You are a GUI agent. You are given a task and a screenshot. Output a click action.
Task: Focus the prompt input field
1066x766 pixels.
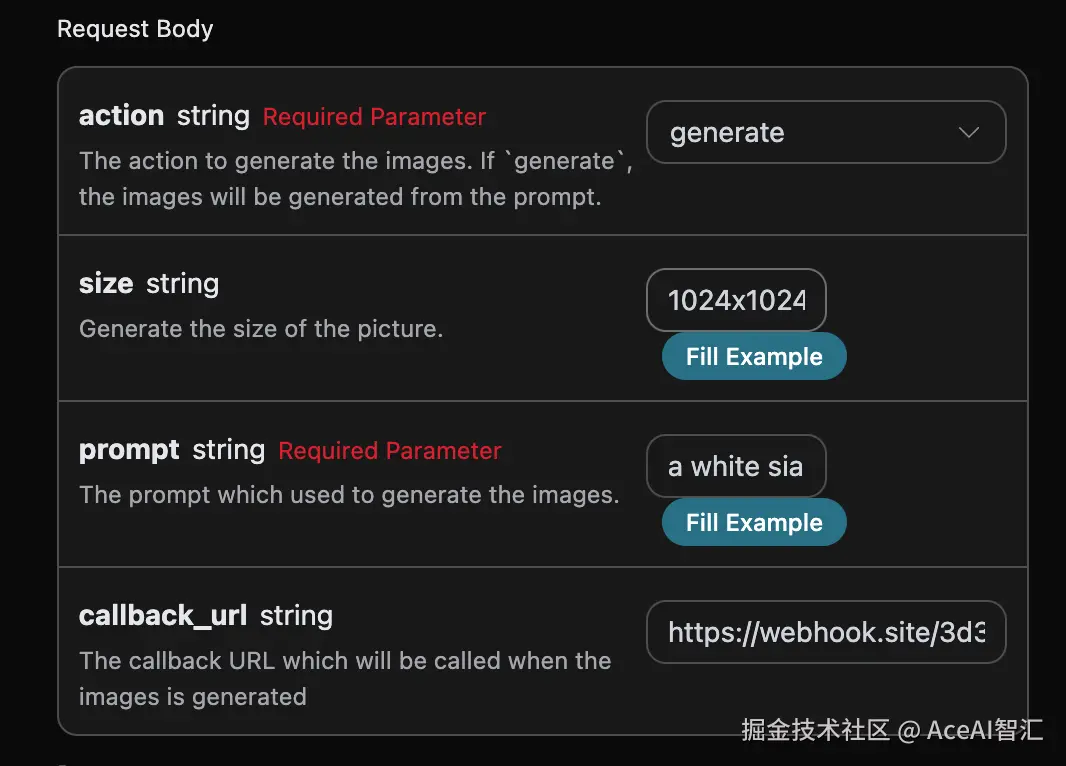(736, 466)
